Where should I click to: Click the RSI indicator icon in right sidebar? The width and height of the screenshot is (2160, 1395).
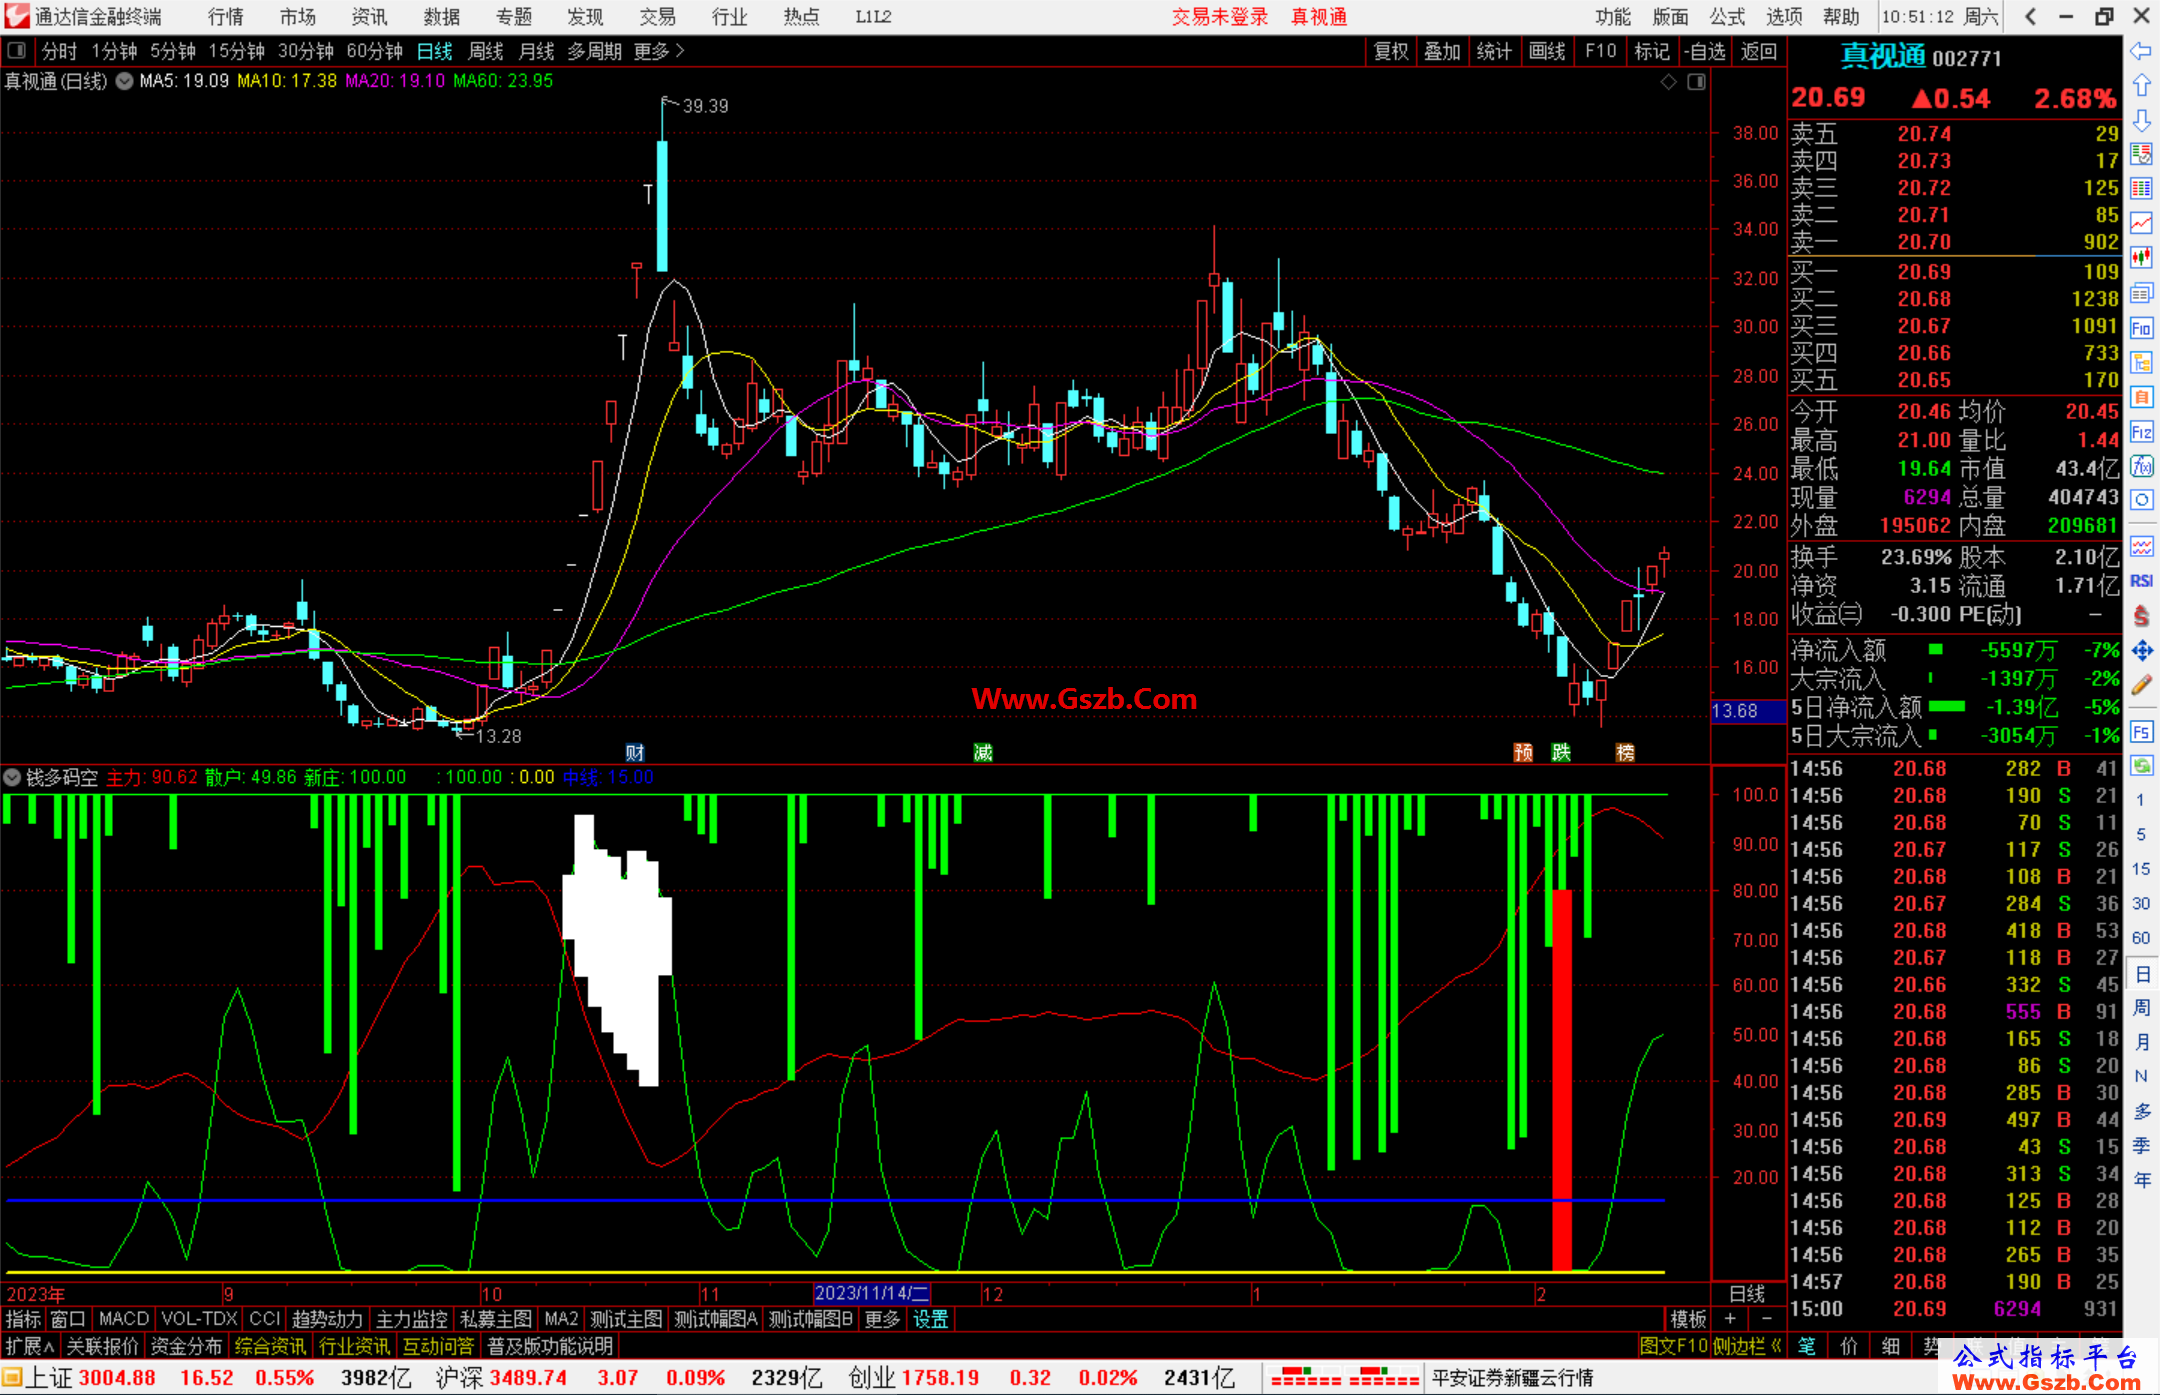coord(2141,580)
